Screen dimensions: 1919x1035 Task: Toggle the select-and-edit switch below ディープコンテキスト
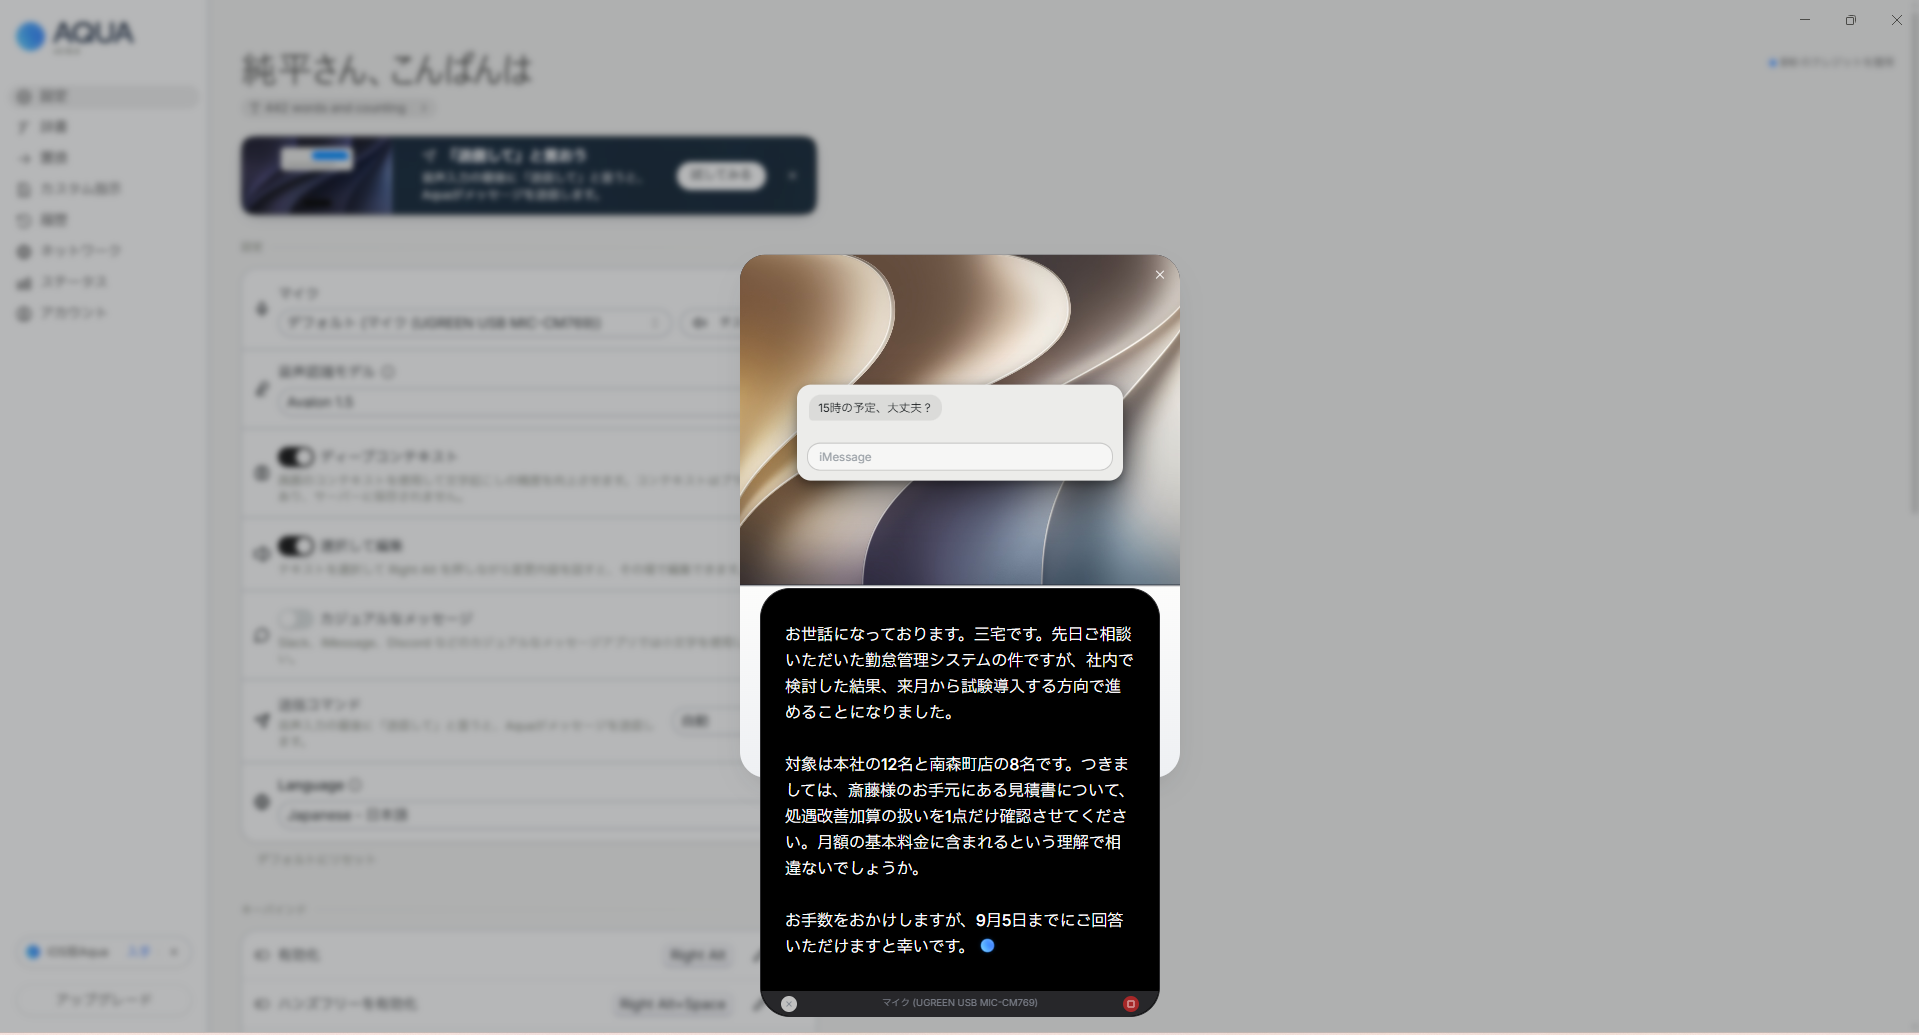coord(296,546)
